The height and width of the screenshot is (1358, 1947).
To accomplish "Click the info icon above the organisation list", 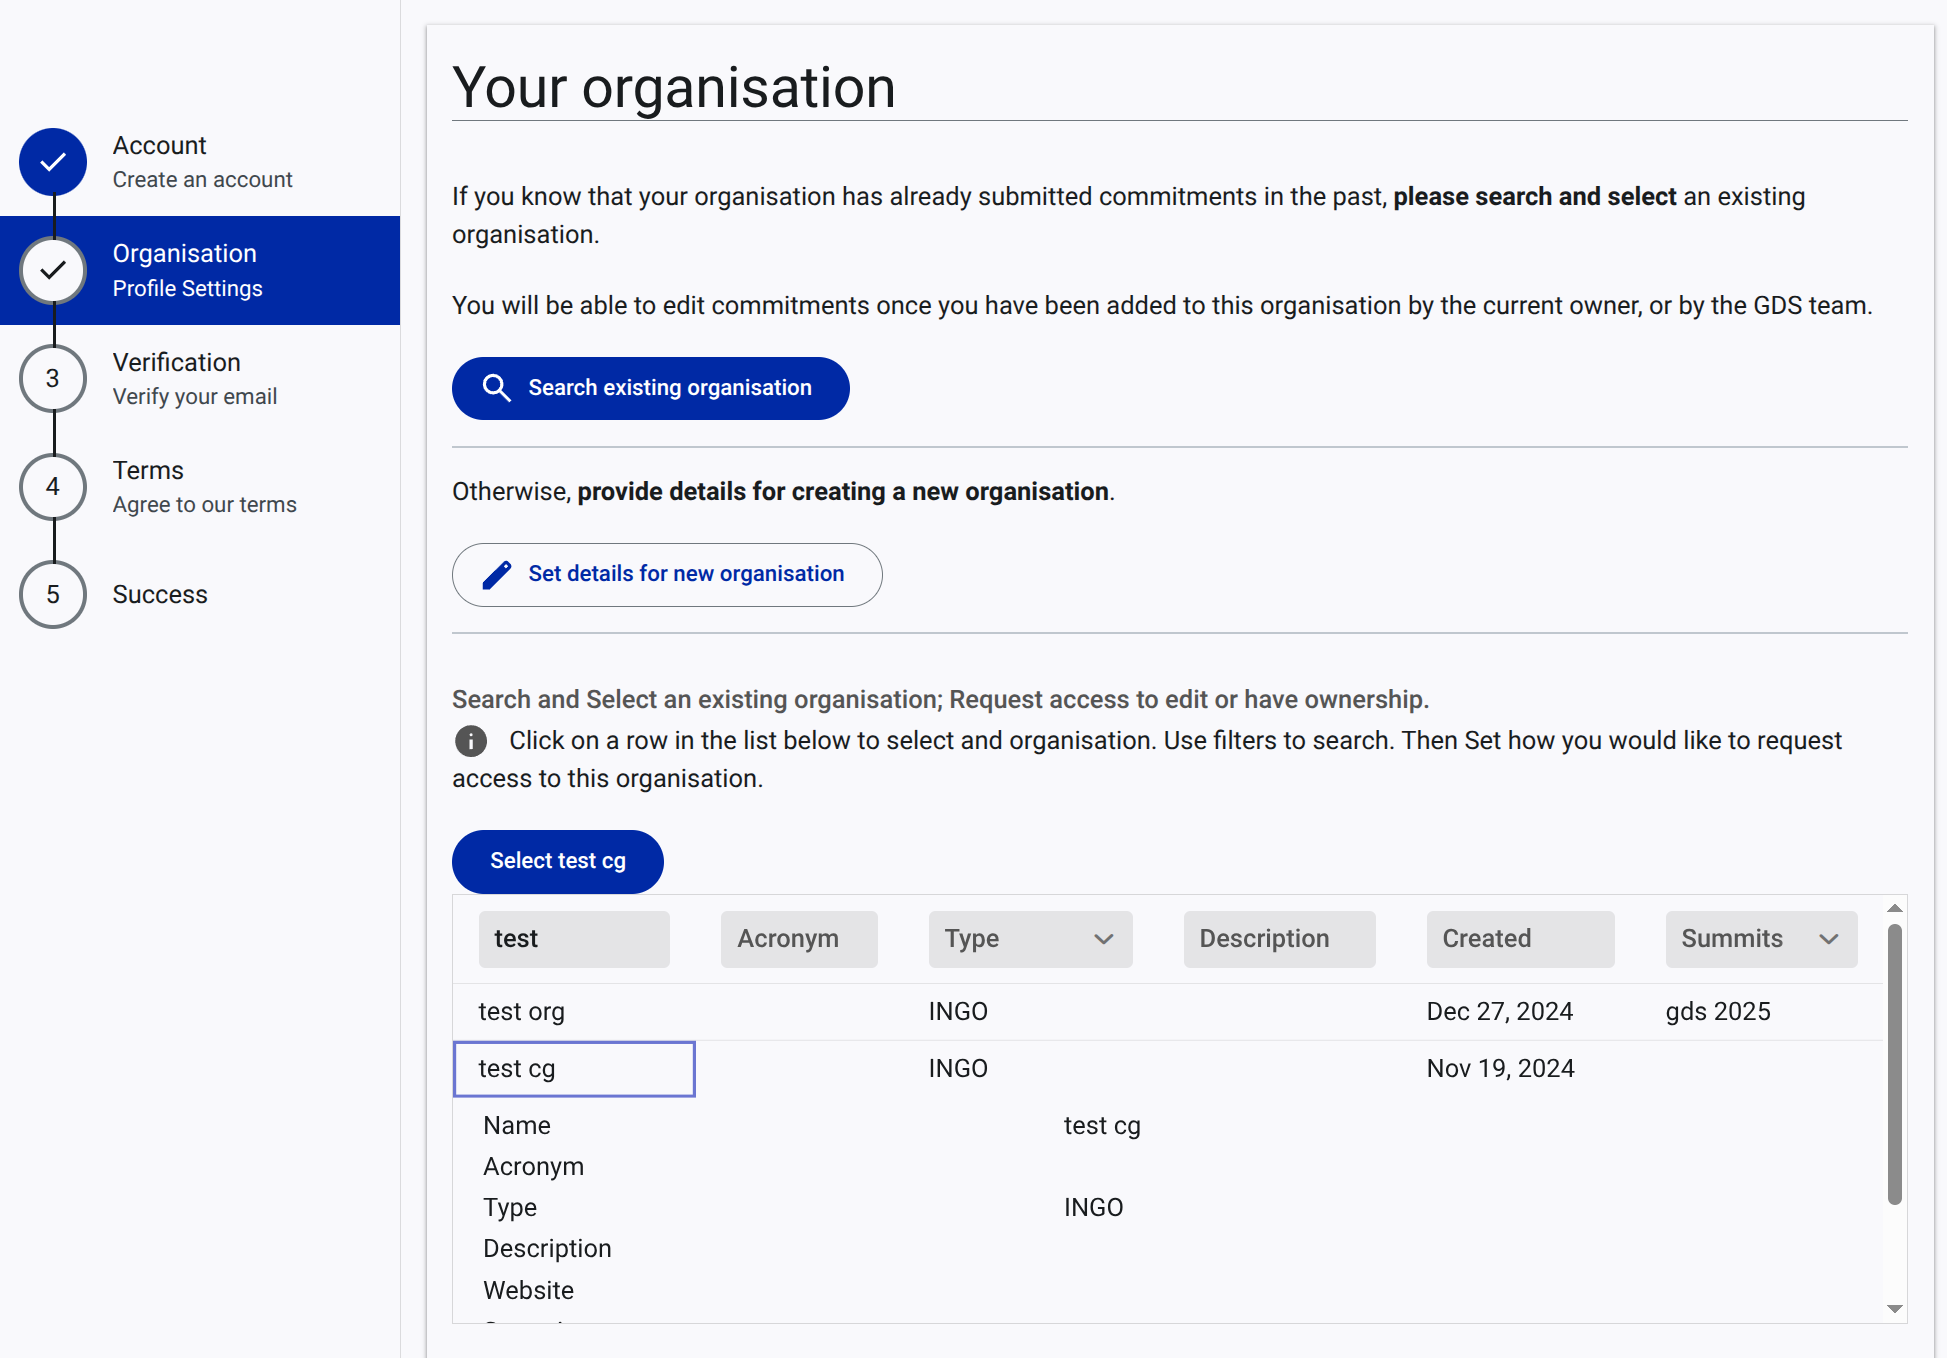I will point(470,741).
